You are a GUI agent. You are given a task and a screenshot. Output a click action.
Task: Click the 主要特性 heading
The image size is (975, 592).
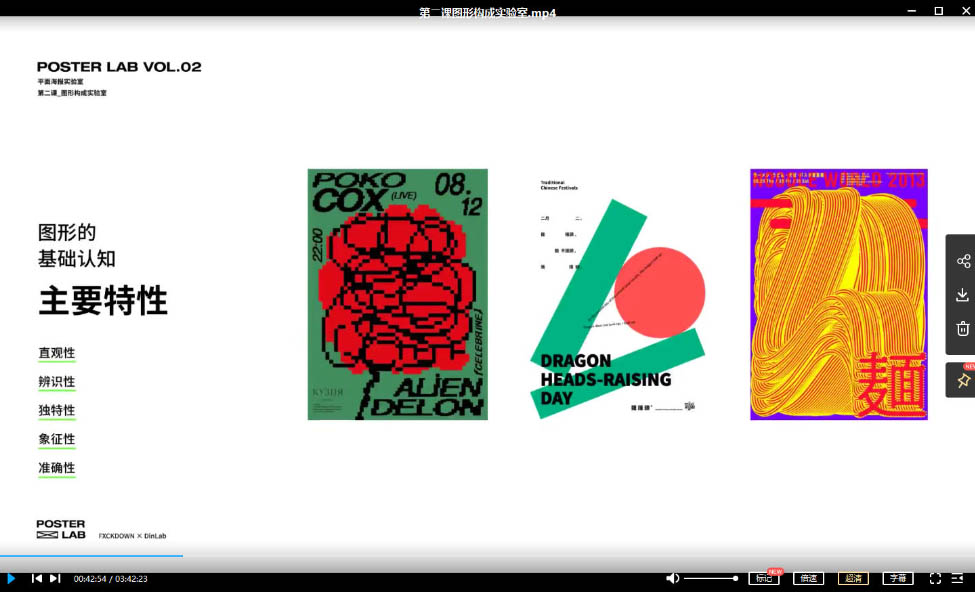tap(103, 300)
